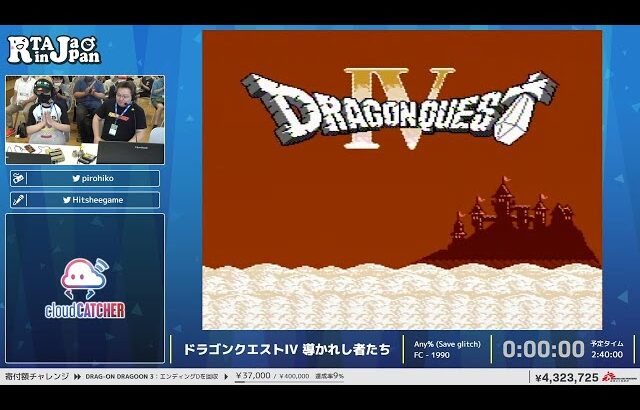Viewport: 640px width, 410px height.
Task: Click the RTA in Japan logo
Action: point(54,49)
